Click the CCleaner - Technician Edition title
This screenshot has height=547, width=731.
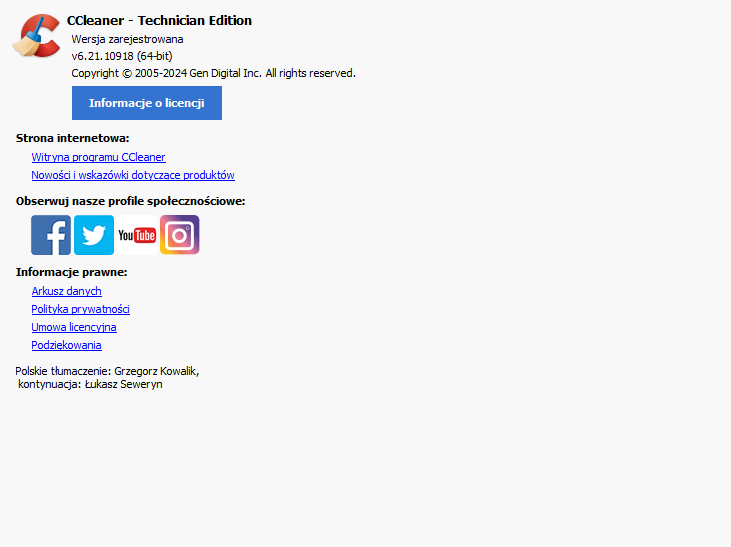[159, 21]
